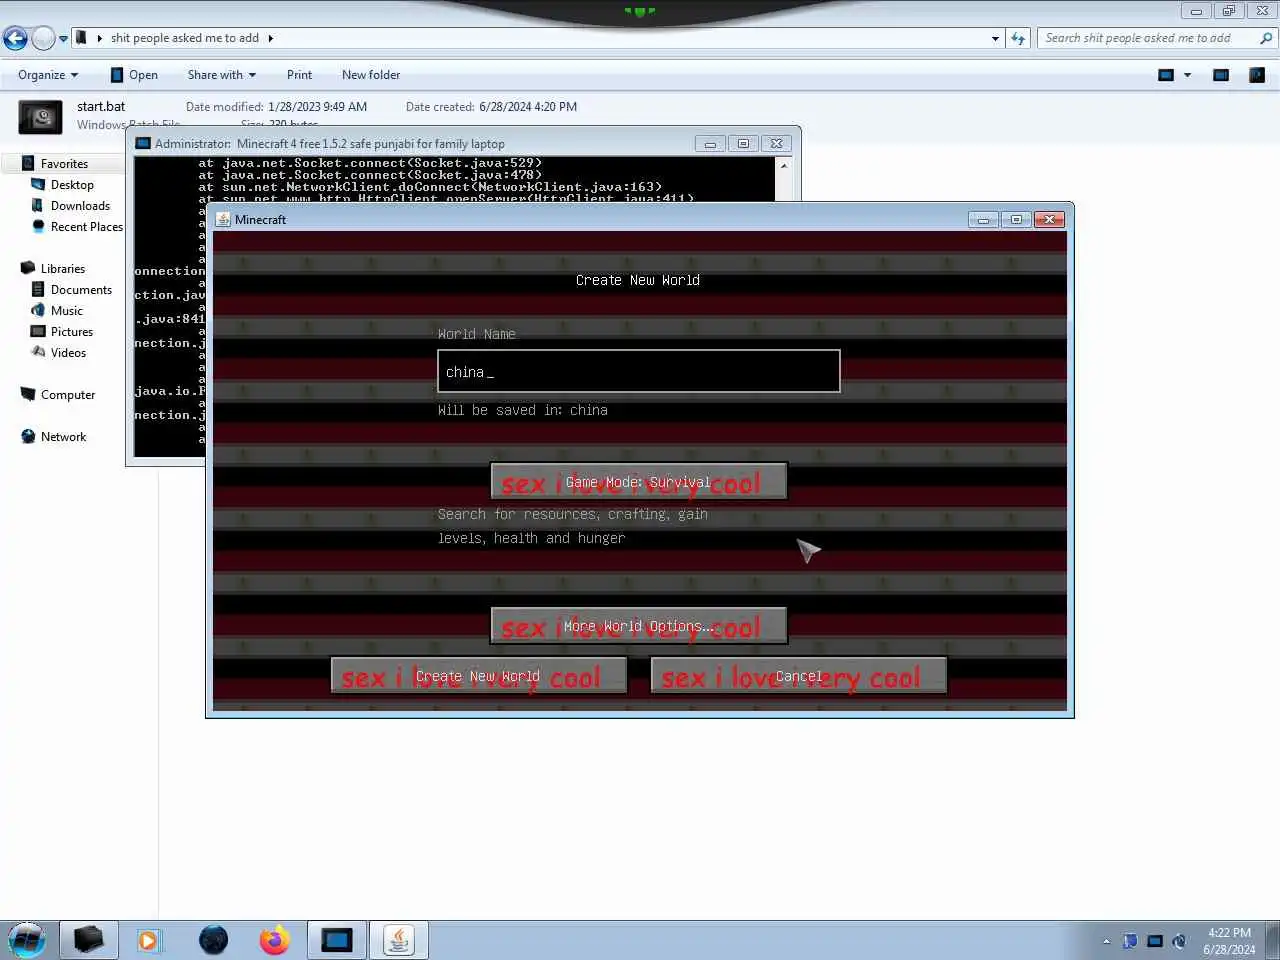Viewport: 1280px width, 960px height.
Task: Open Music library in navigation pane
Action: 66,311
